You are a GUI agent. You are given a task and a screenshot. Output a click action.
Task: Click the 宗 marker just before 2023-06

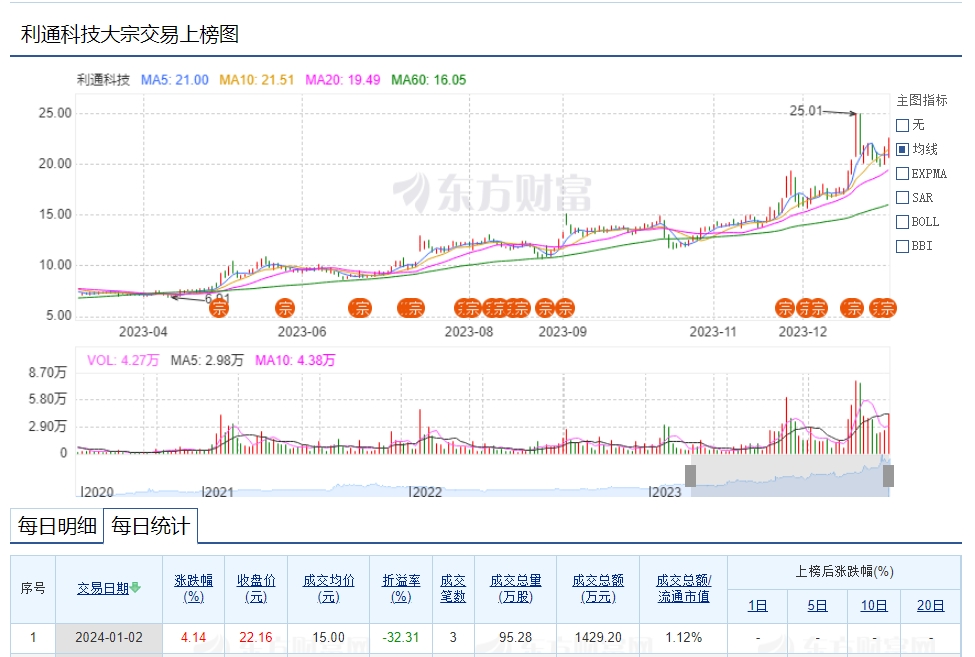[285, 308]
